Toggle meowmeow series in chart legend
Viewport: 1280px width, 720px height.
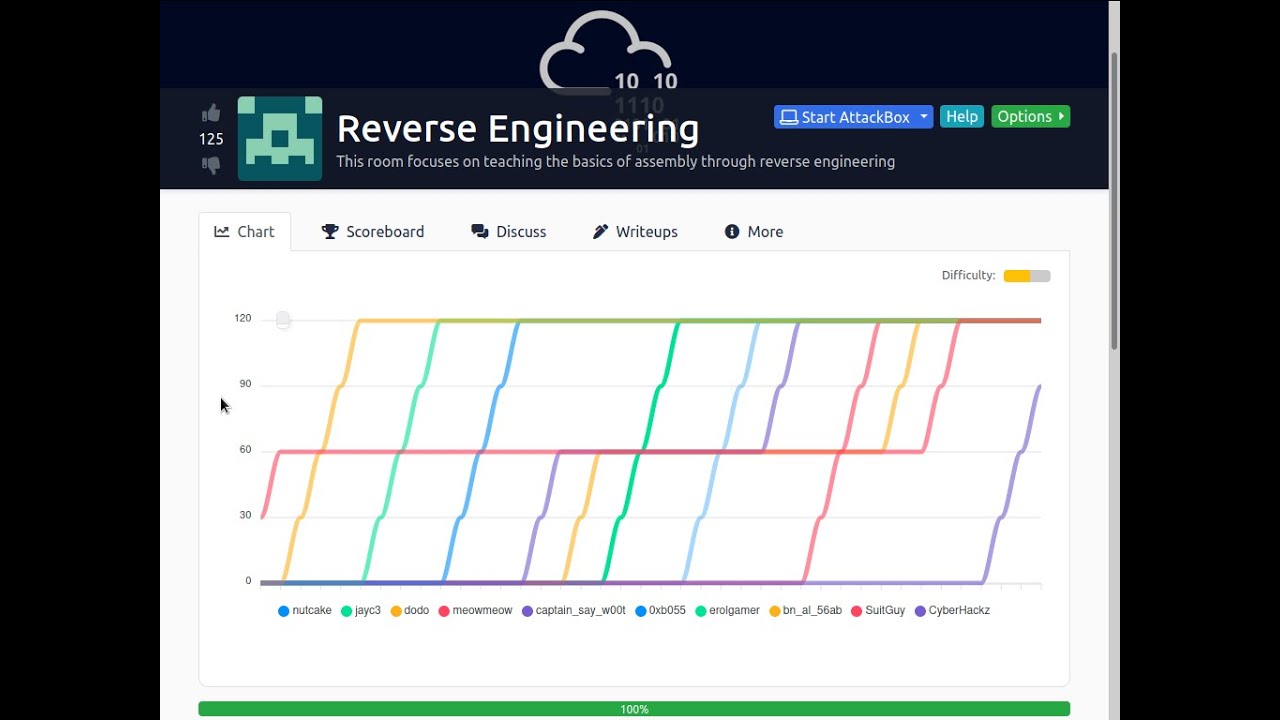pos(476,610)
